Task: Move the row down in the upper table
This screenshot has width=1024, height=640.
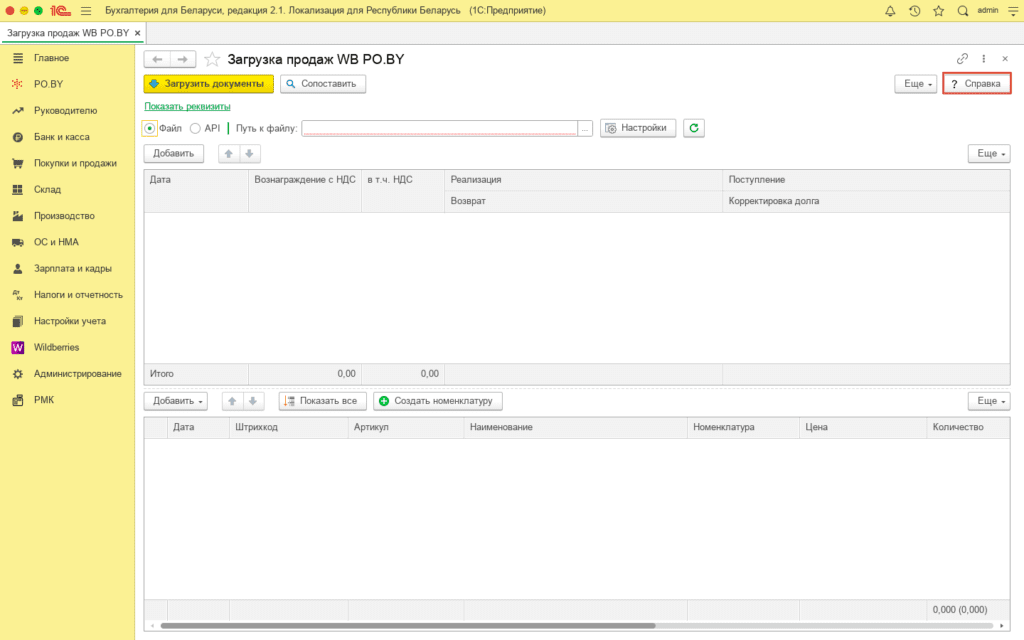Action: (x=250, y=153)
